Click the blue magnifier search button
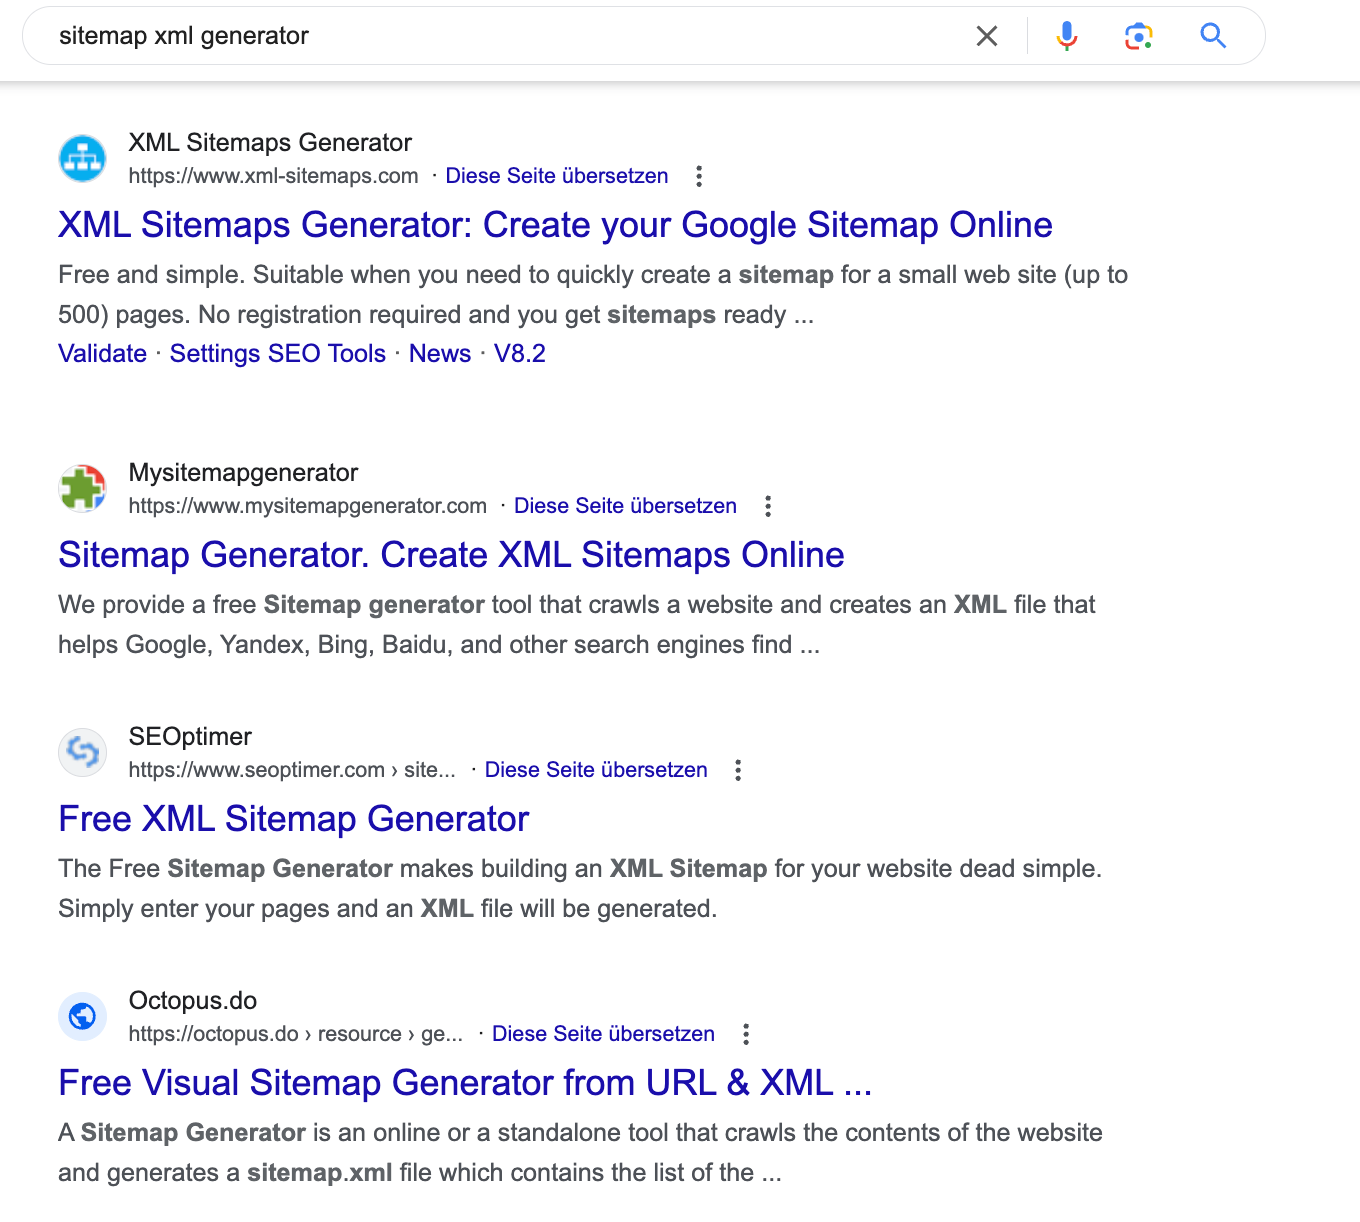The width and height of the screenshot is (1360, 1222). coord(1213,36)
